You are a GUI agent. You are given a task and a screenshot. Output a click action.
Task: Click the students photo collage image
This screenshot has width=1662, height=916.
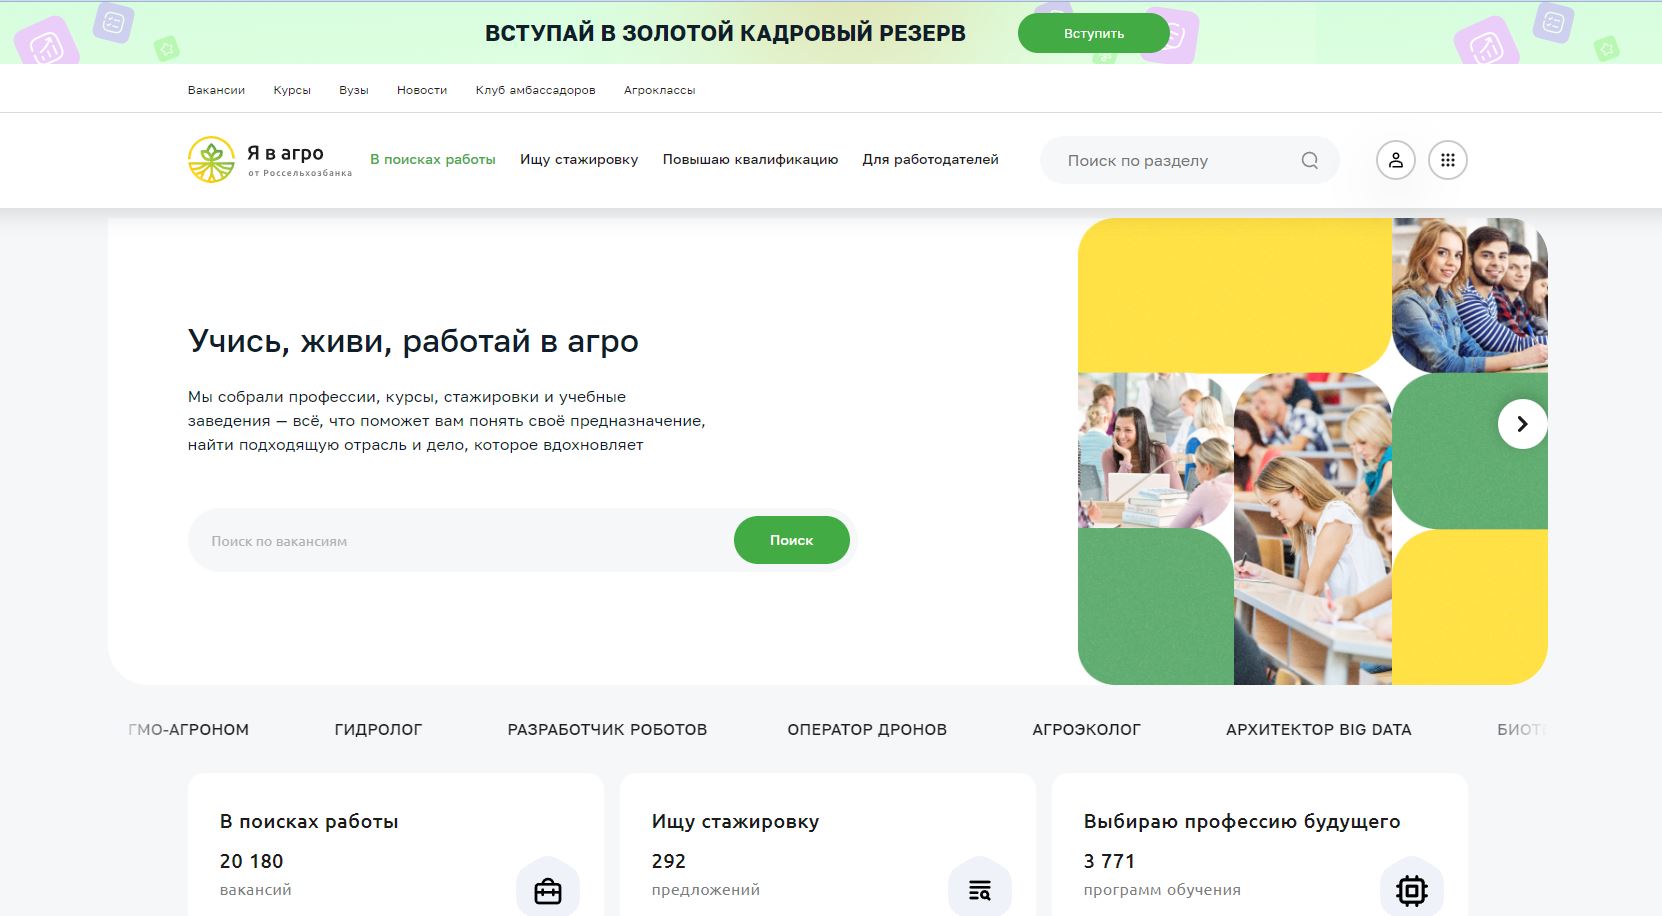(1313, 451)
